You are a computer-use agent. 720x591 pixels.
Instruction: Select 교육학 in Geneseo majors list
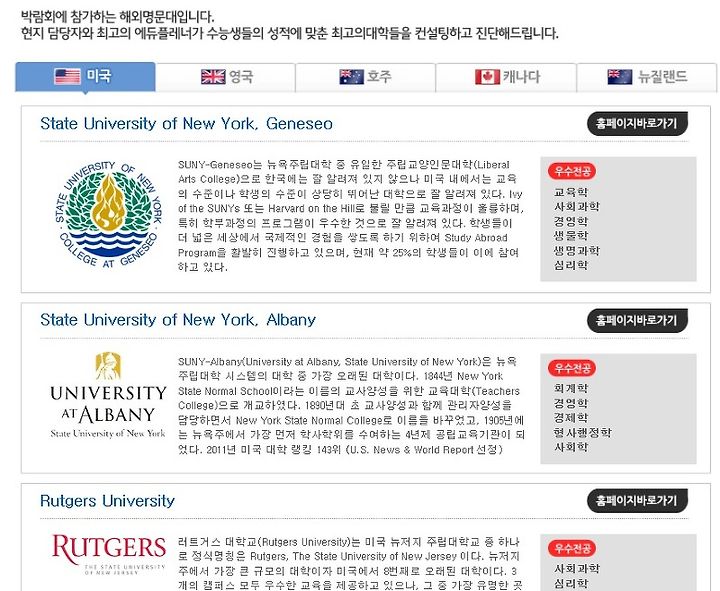click(x=571, y=192)
